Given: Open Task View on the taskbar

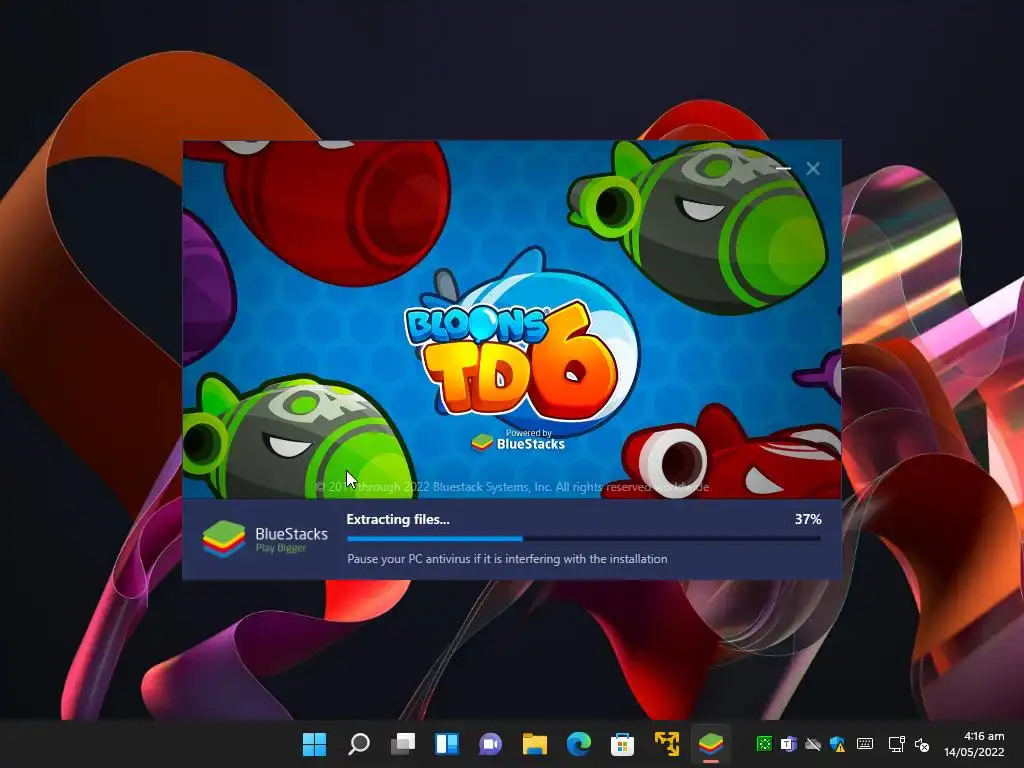Looking at the screenshot, I should point(403,744).
